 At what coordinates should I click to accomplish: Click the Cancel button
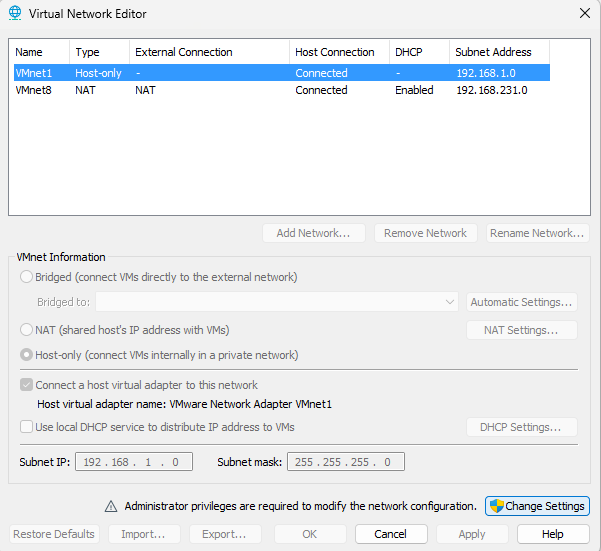(x=391, y=534)
